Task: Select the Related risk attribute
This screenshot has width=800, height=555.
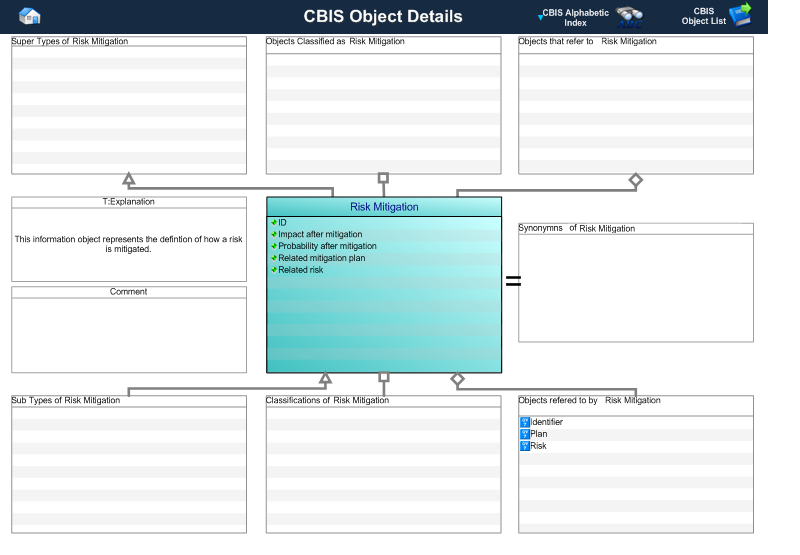Action: (301, 270)
